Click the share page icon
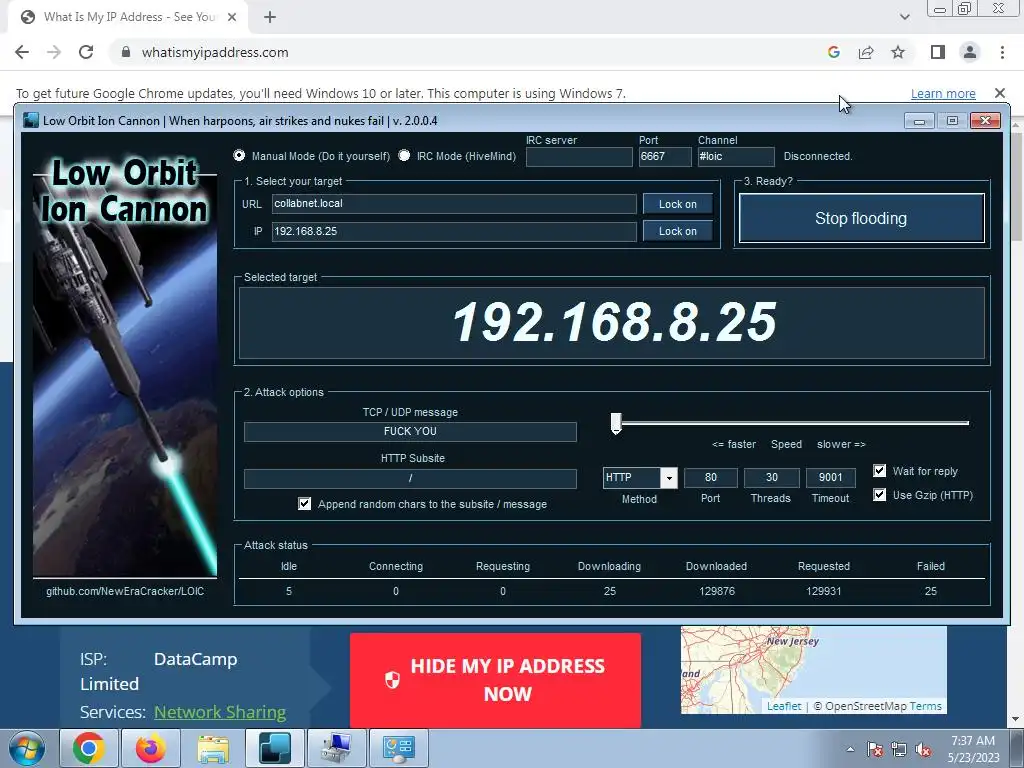Image resolution: width=1024 pixels, height=768 pixels. [x=866, y=52]
